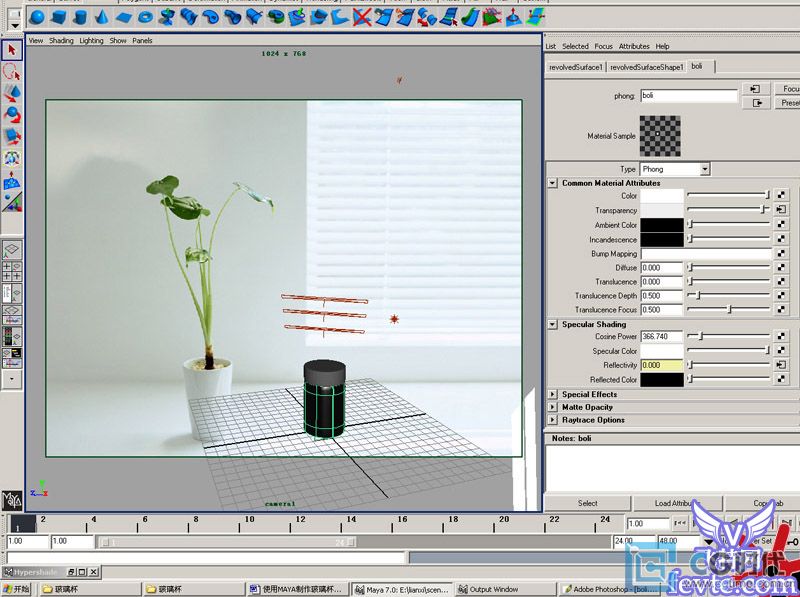Activate the Scale tool

[12, 137]
